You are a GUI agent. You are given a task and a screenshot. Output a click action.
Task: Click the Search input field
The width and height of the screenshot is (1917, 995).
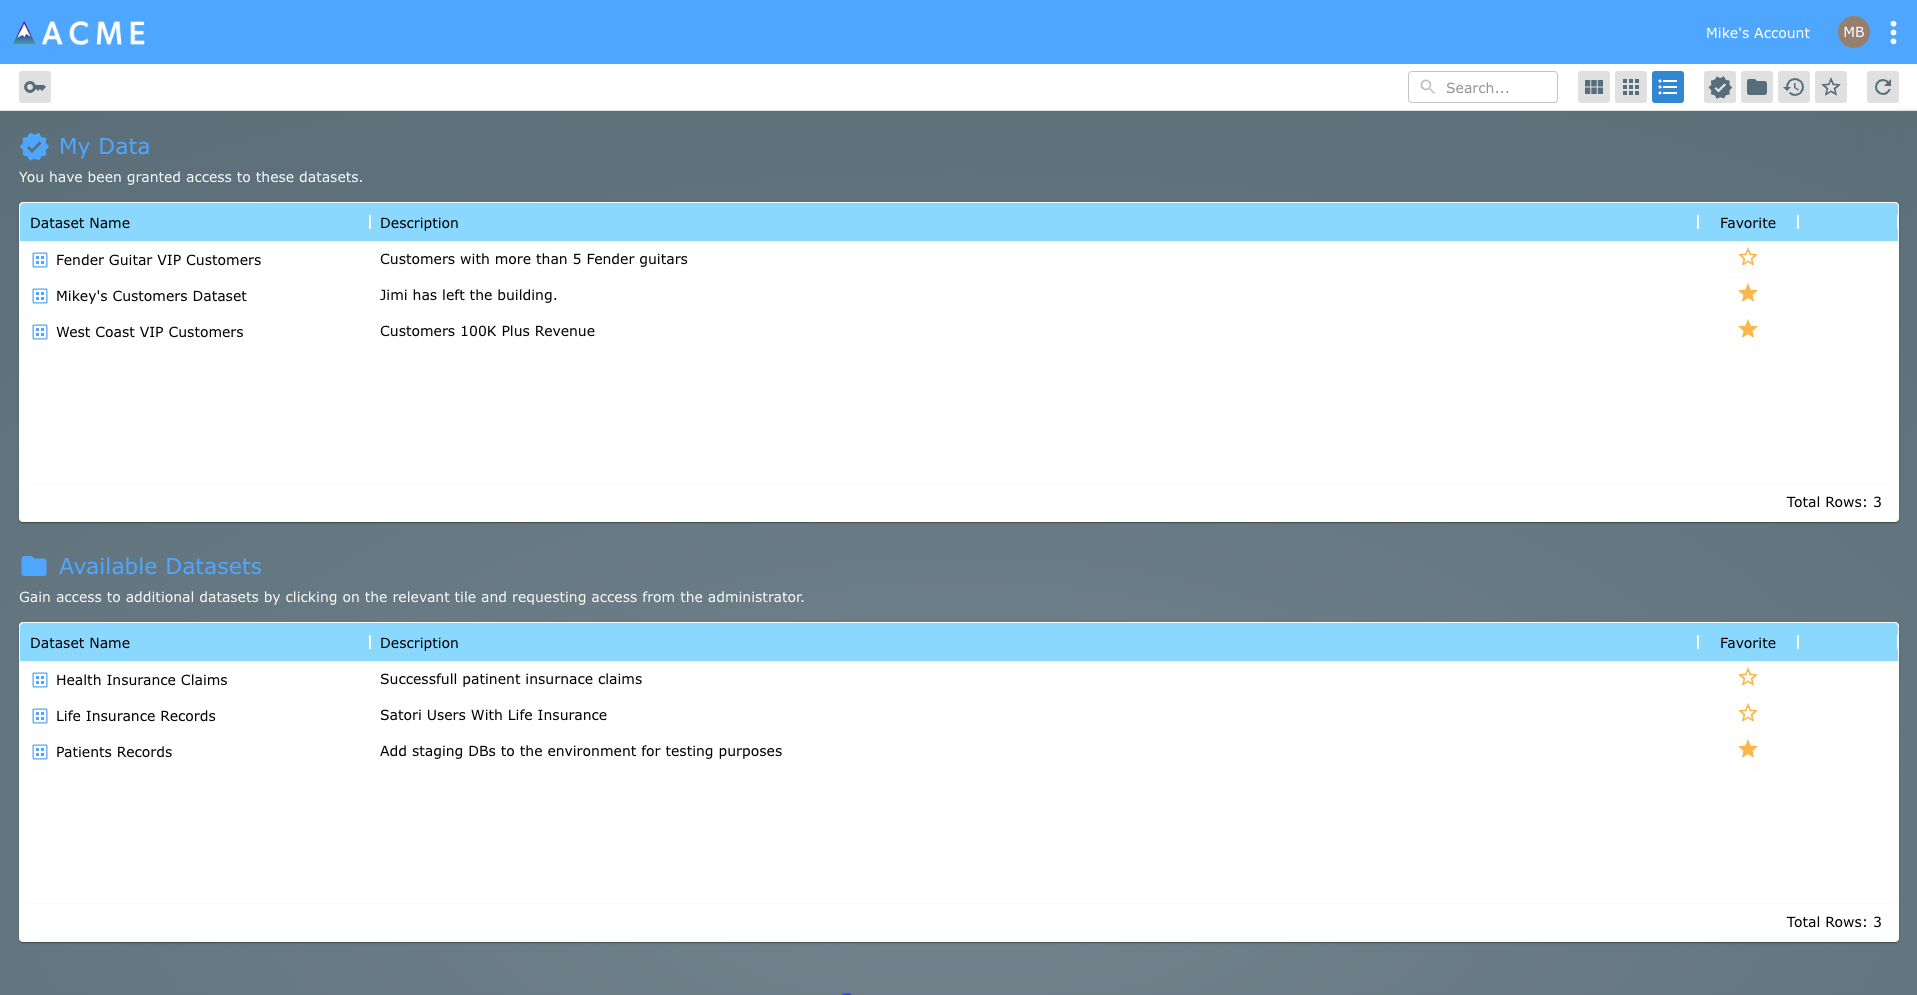1483,87
